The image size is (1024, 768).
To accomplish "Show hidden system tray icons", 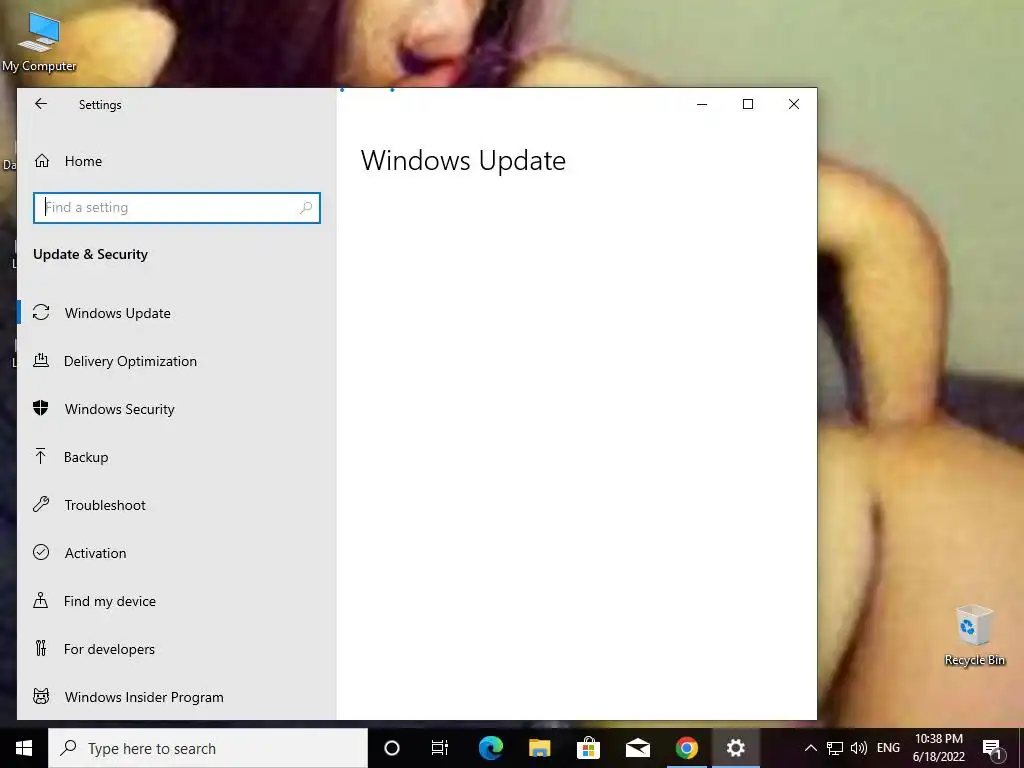I will (x=810, y=748).
